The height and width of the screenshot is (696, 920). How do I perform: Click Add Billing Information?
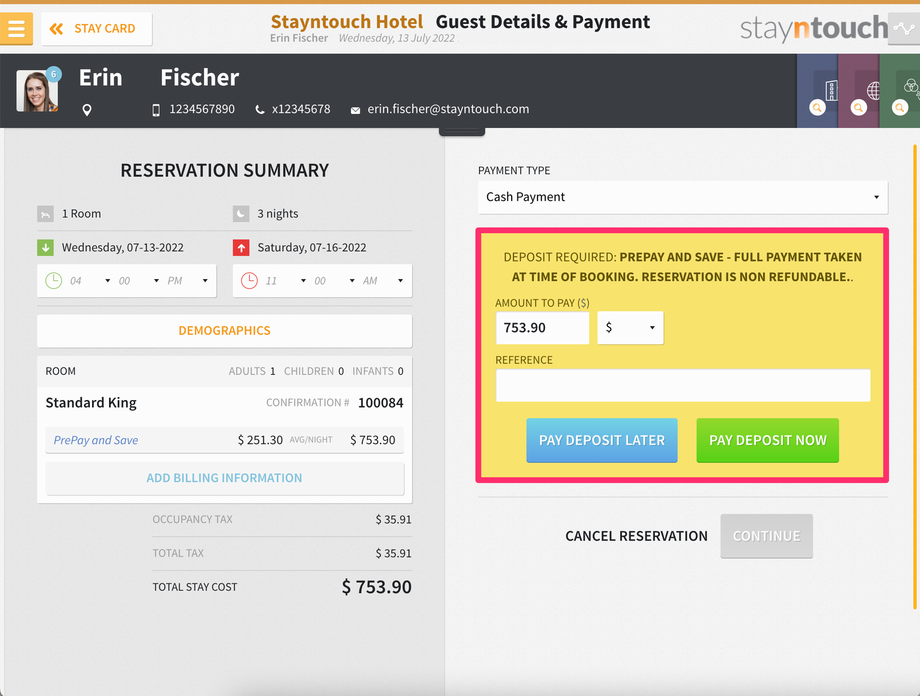pos(224,478)
